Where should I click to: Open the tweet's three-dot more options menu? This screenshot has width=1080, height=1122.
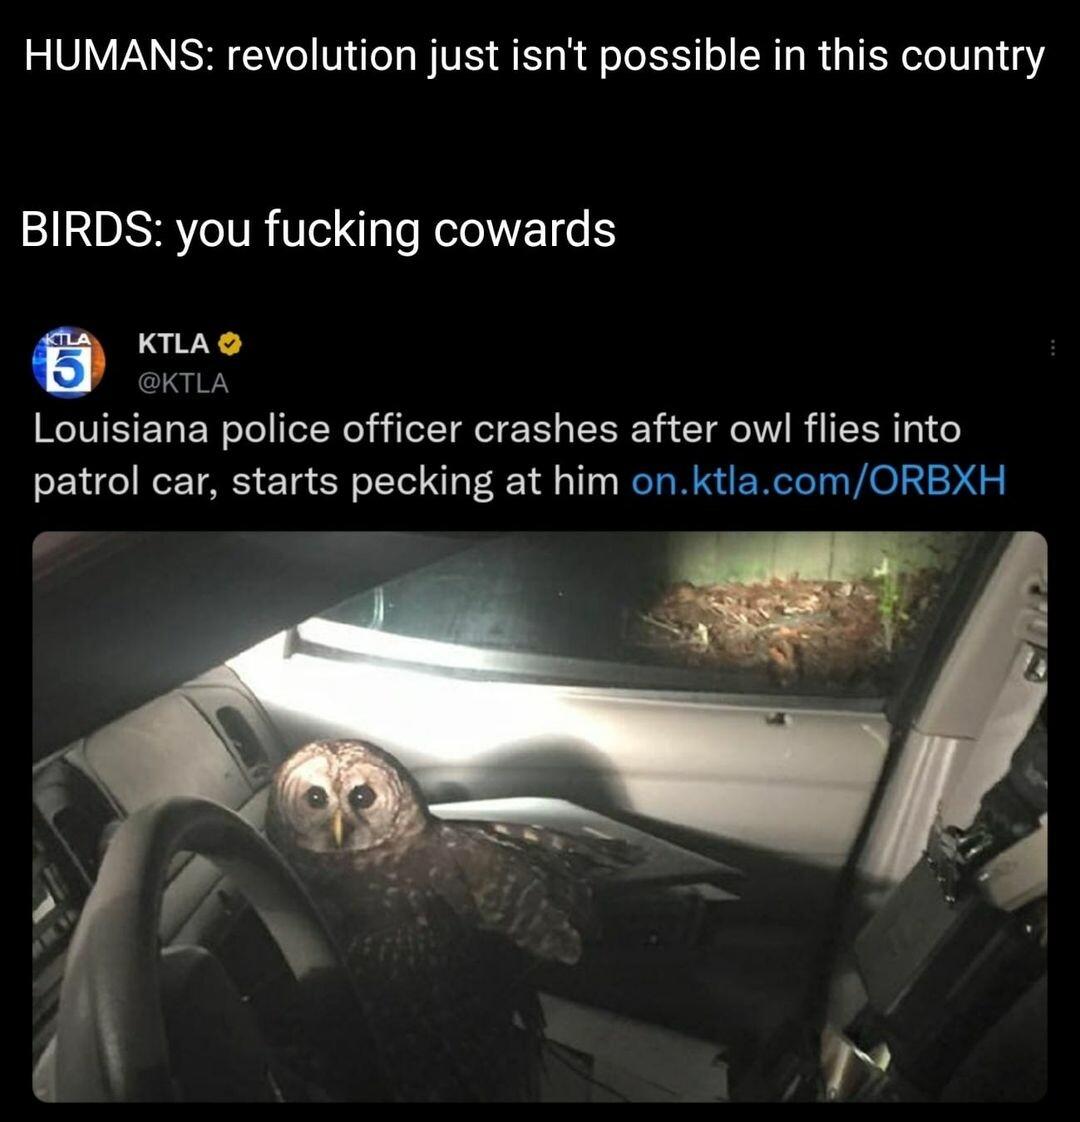(1052, 348)
